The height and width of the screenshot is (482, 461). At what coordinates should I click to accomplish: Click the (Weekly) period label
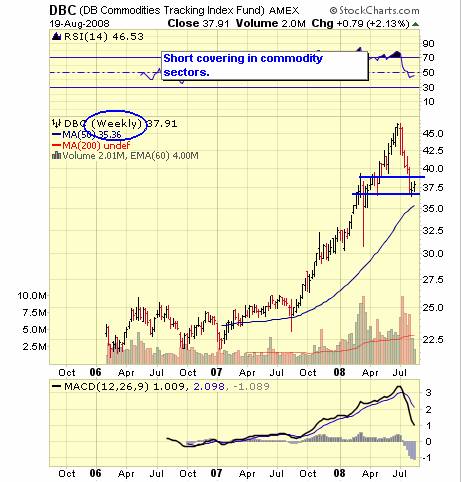(116, 124)
